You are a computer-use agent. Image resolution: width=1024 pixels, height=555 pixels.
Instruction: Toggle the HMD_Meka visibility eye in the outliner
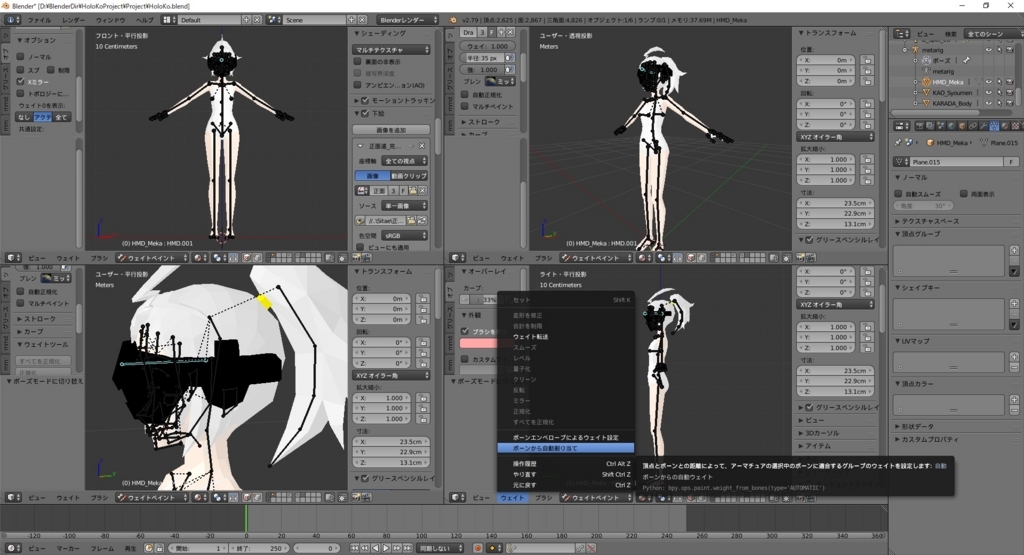[x=989, y=82]
